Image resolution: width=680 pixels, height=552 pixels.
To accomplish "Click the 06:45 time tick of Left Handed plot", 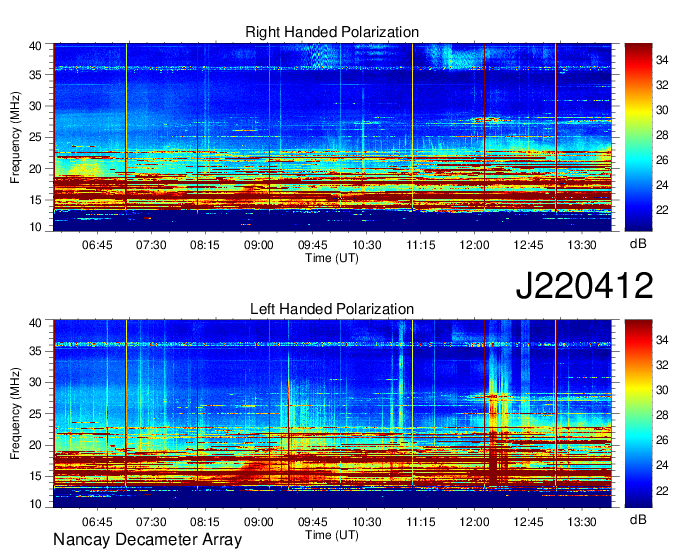I will [x=97, y=521].
